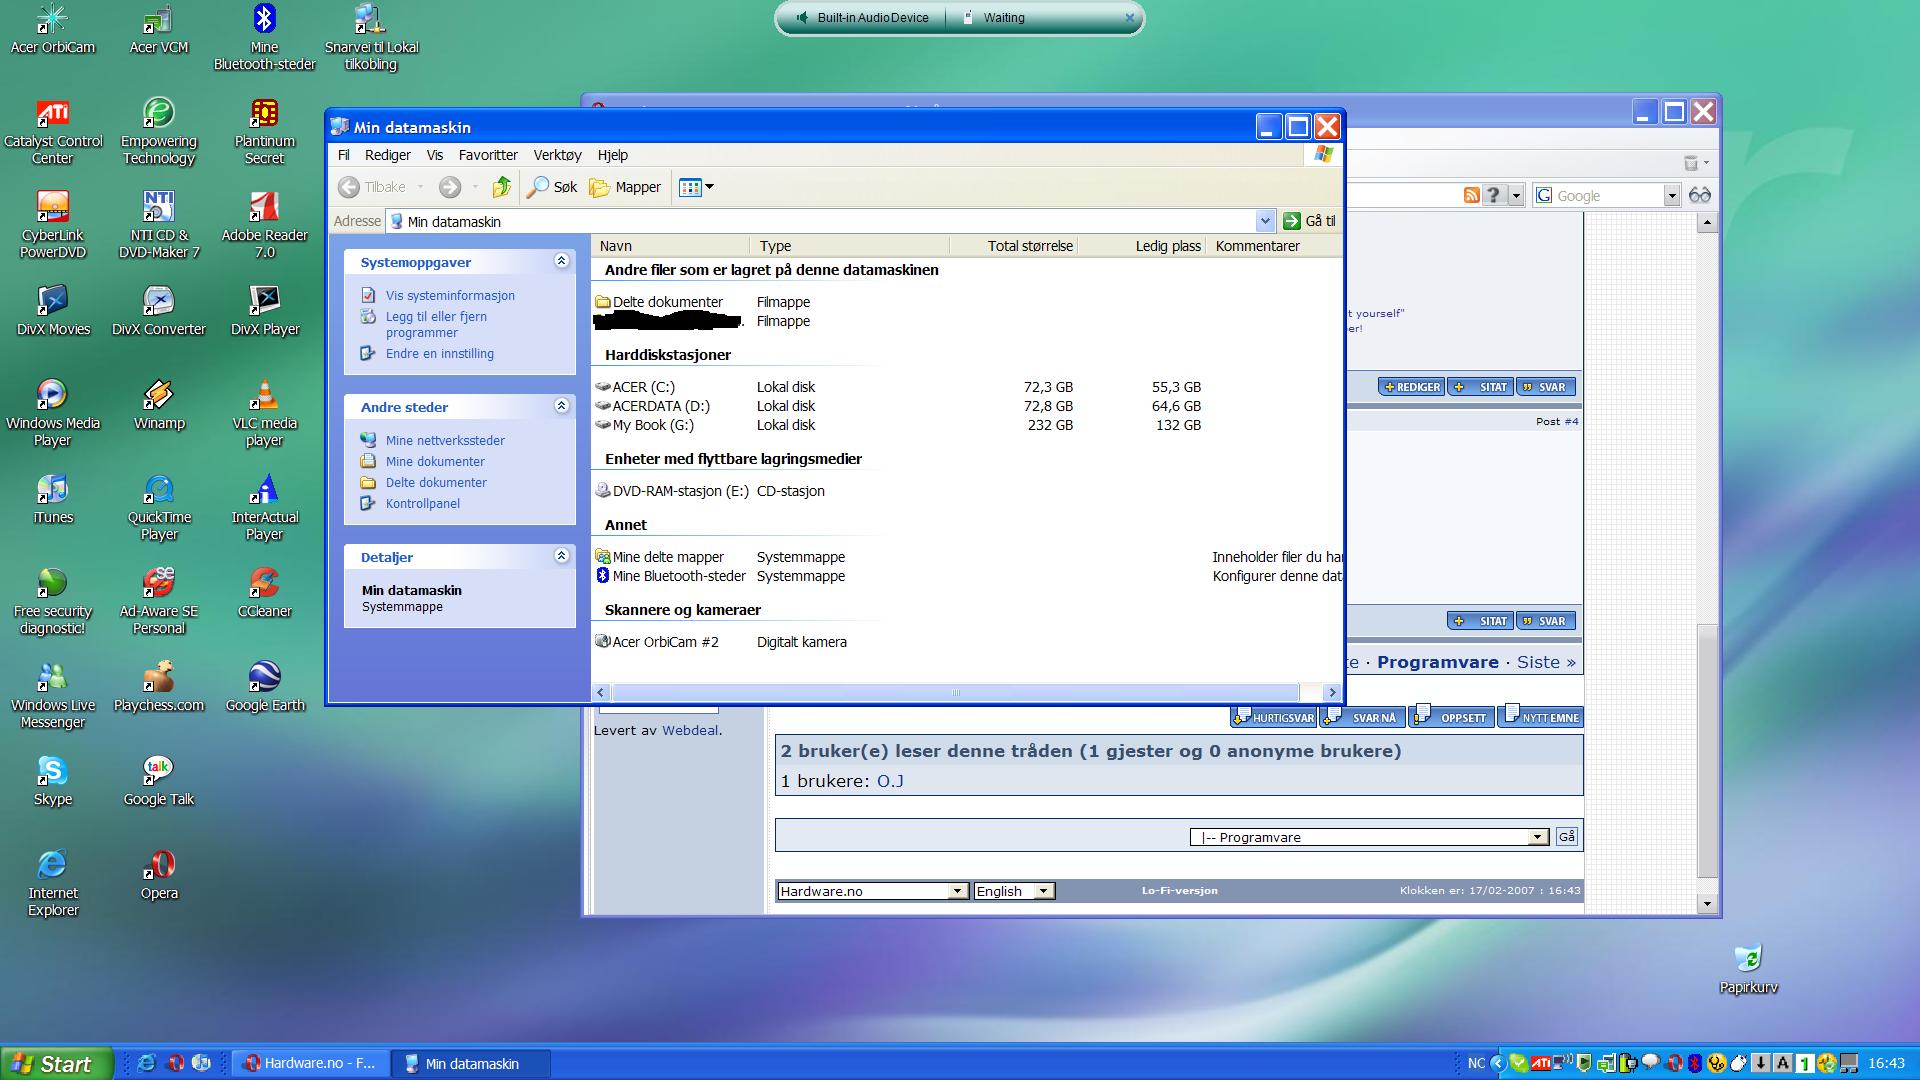Launch CCleaner desktop shortcut

(x=264, y=593)
